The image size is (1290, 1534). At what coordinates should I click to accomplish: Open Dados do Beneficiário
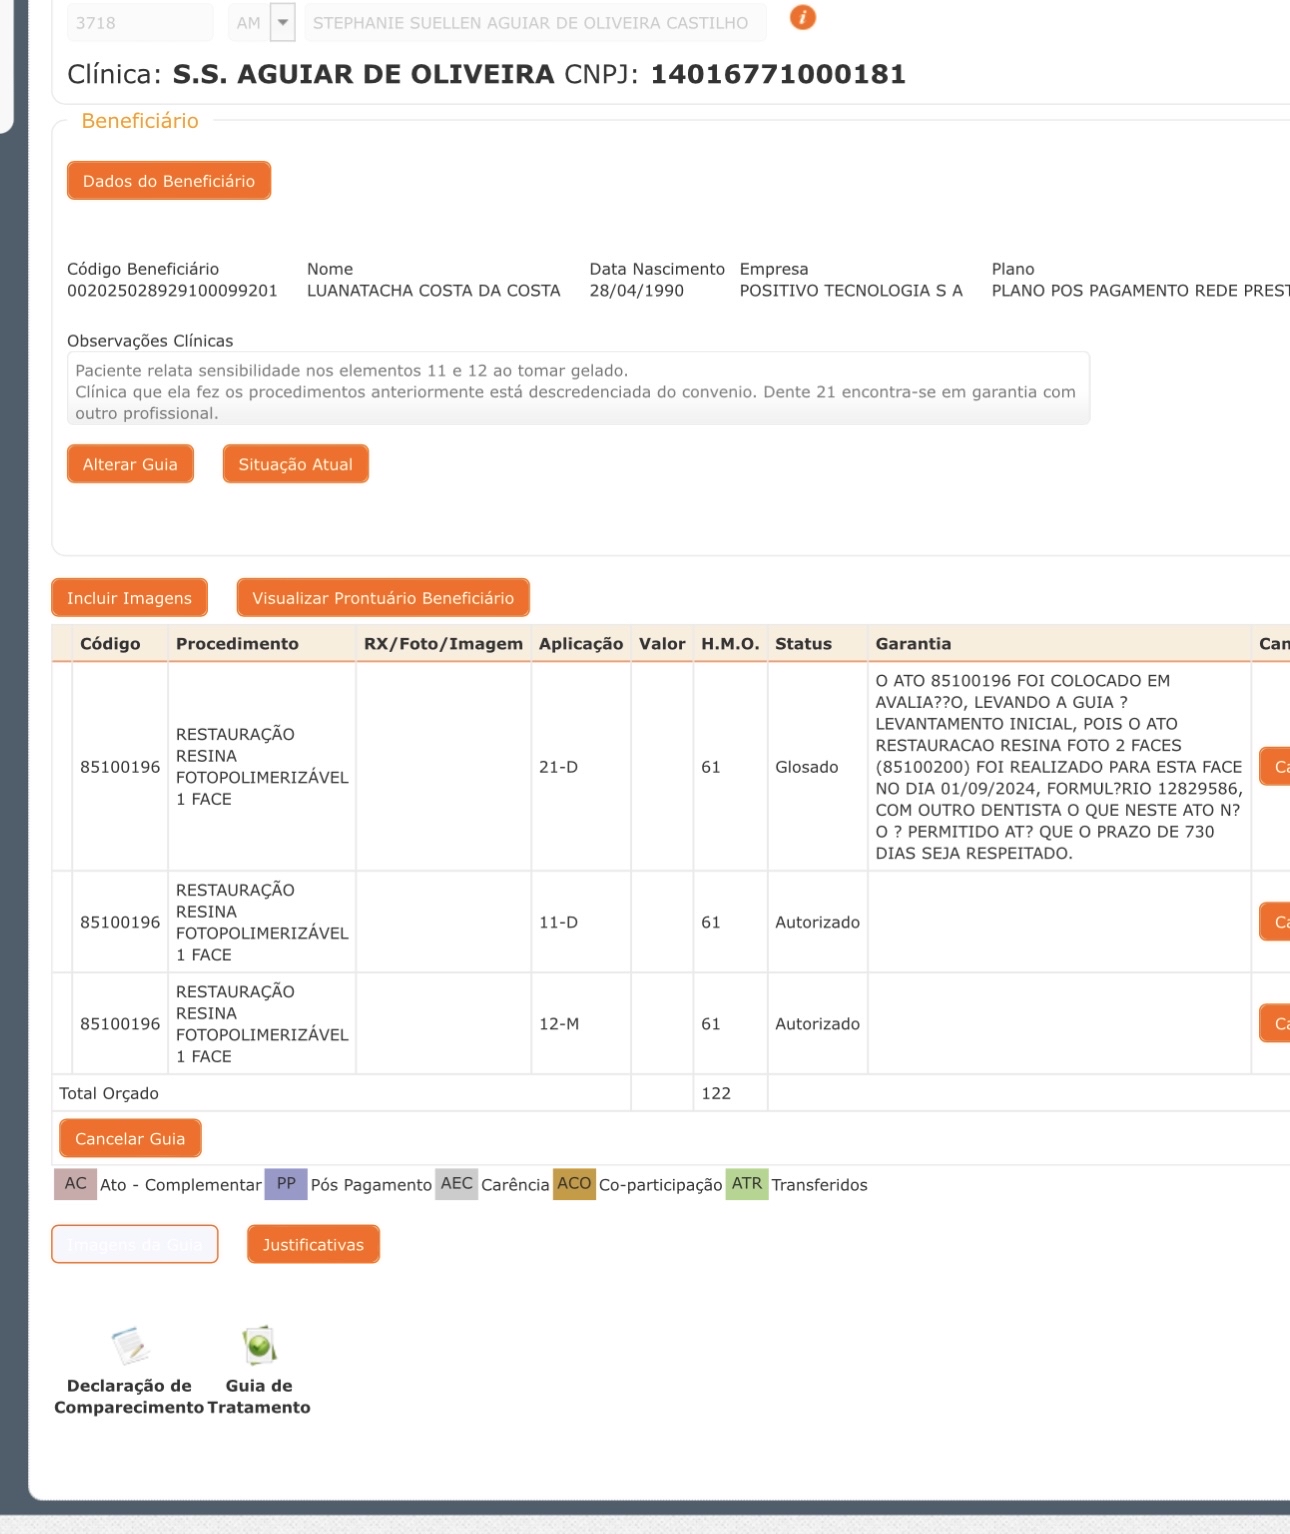tap(169, 181)
